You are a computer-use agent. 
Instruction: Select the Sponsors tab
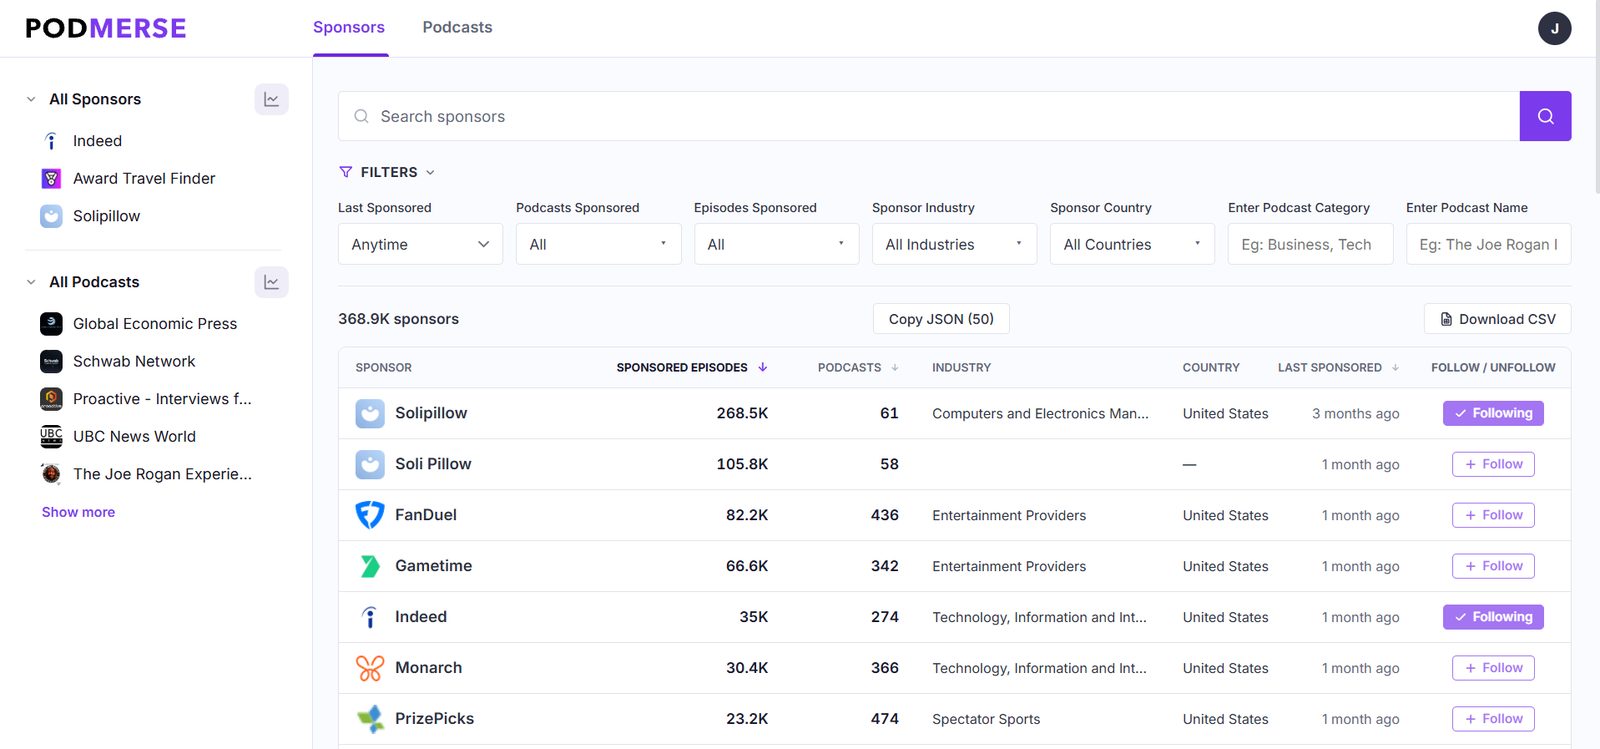(x=349, y=27)
